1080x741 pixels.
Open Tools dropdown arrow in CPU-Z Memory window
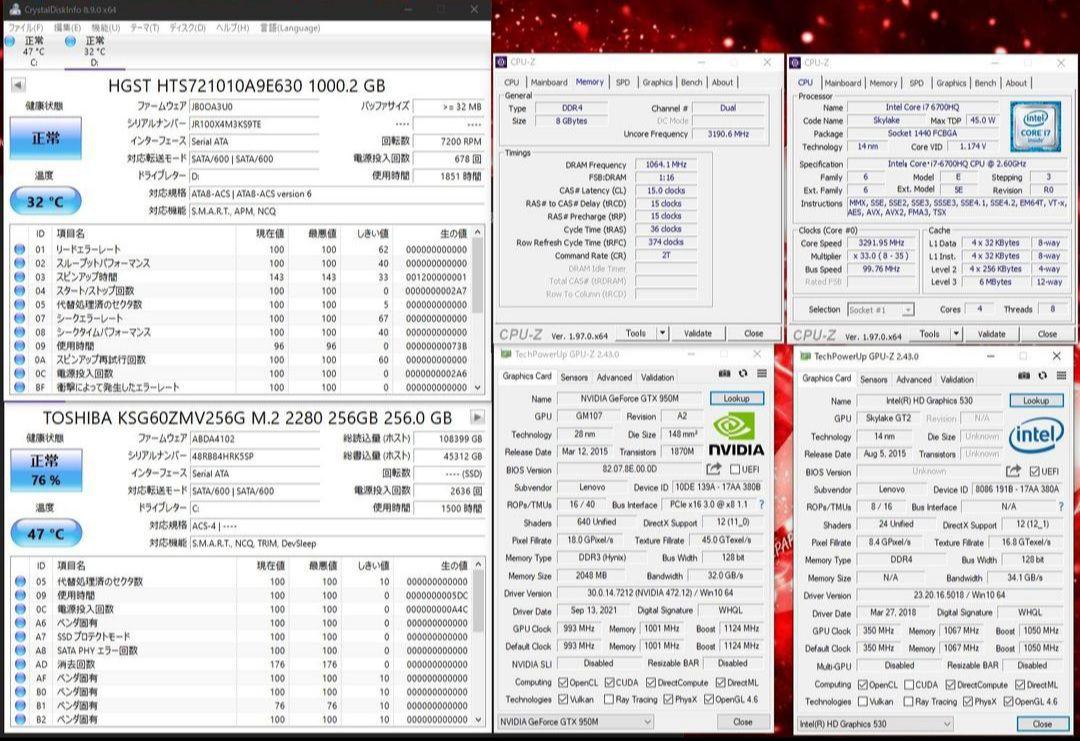pyautogui.click(x=662, y=333)
